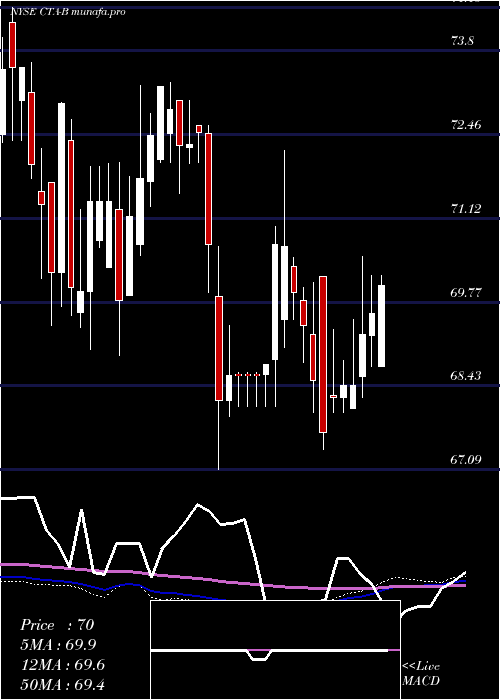Click the 'NYSE CTA-B munafa.pro' chart title
The height and width of the screenshot is (700, 500).
[x=68, y=12]
